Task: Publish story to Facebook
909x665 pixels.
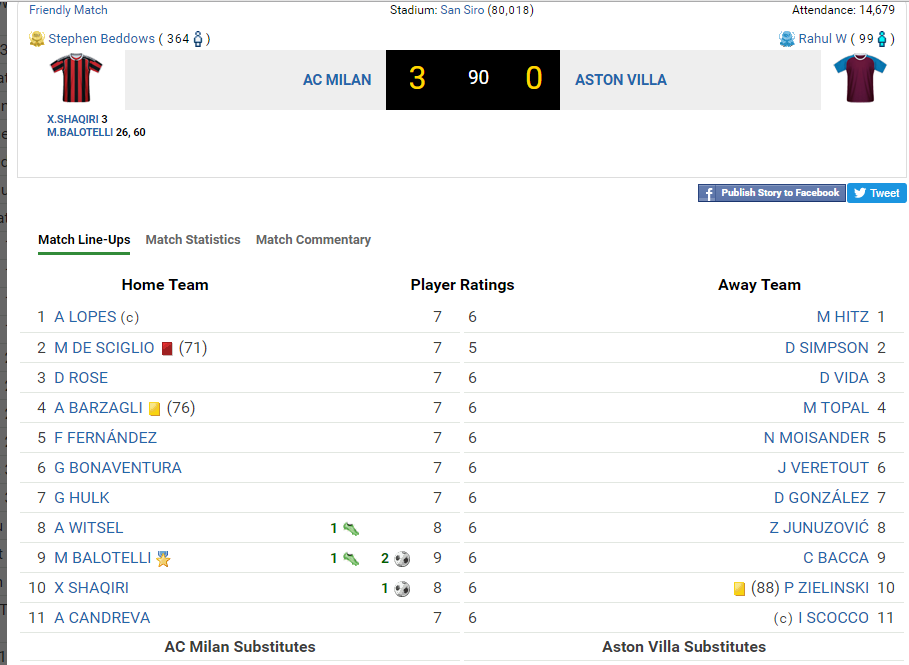Action: pos(771,193)
